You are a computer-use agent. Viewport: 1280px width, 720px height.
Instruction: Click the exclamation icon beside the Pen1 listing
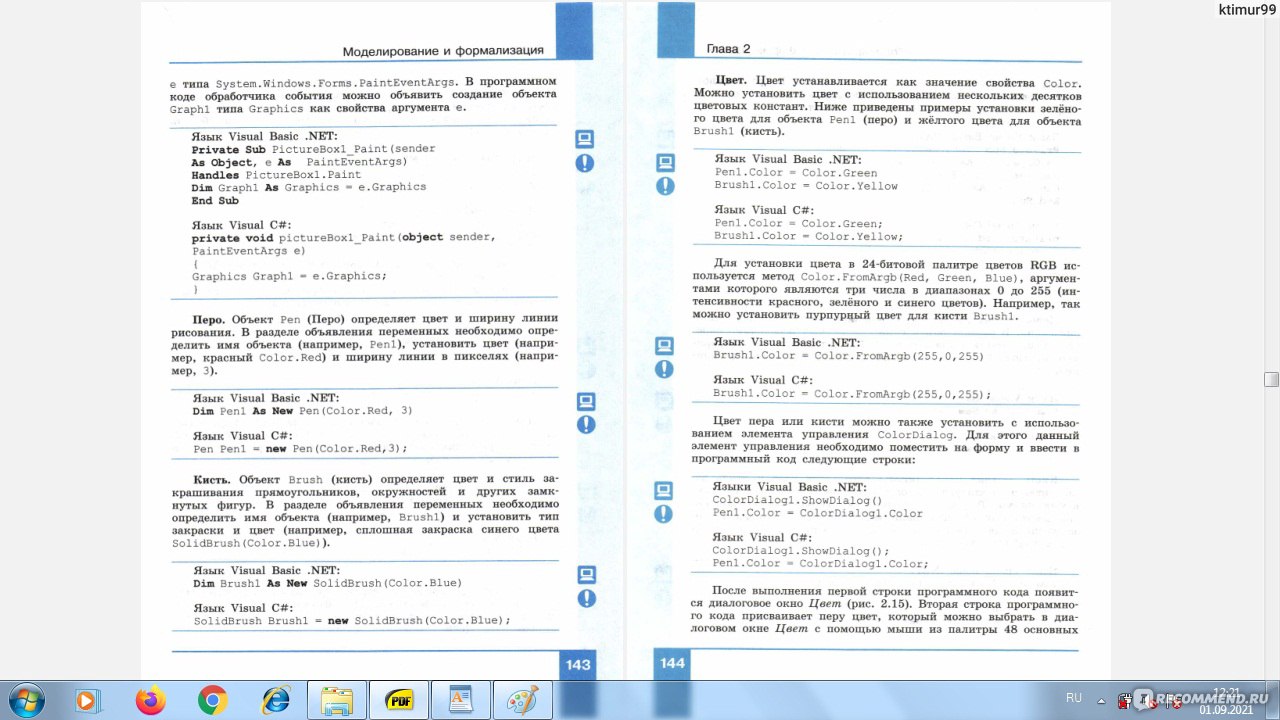(586, 425)
